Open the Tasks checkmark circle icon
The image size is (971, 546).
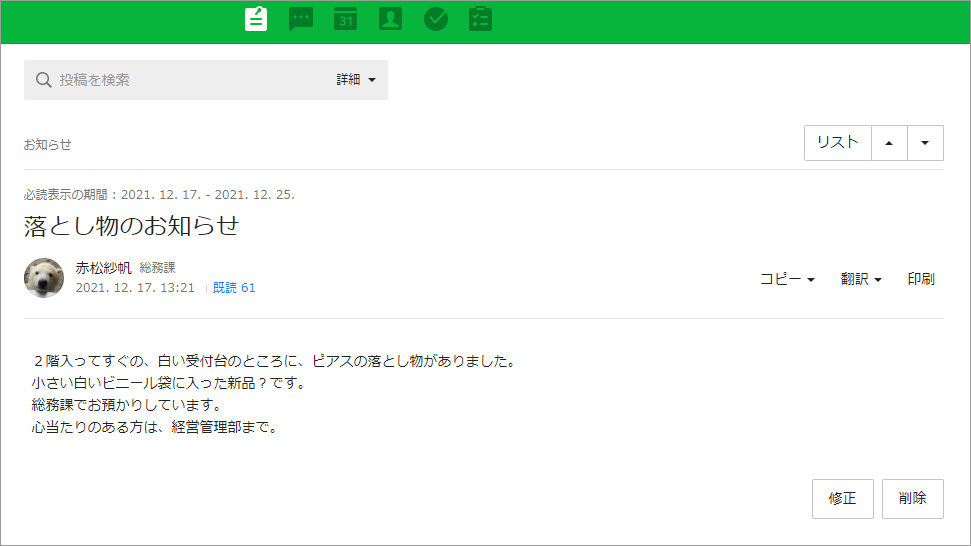coord(435,19)
